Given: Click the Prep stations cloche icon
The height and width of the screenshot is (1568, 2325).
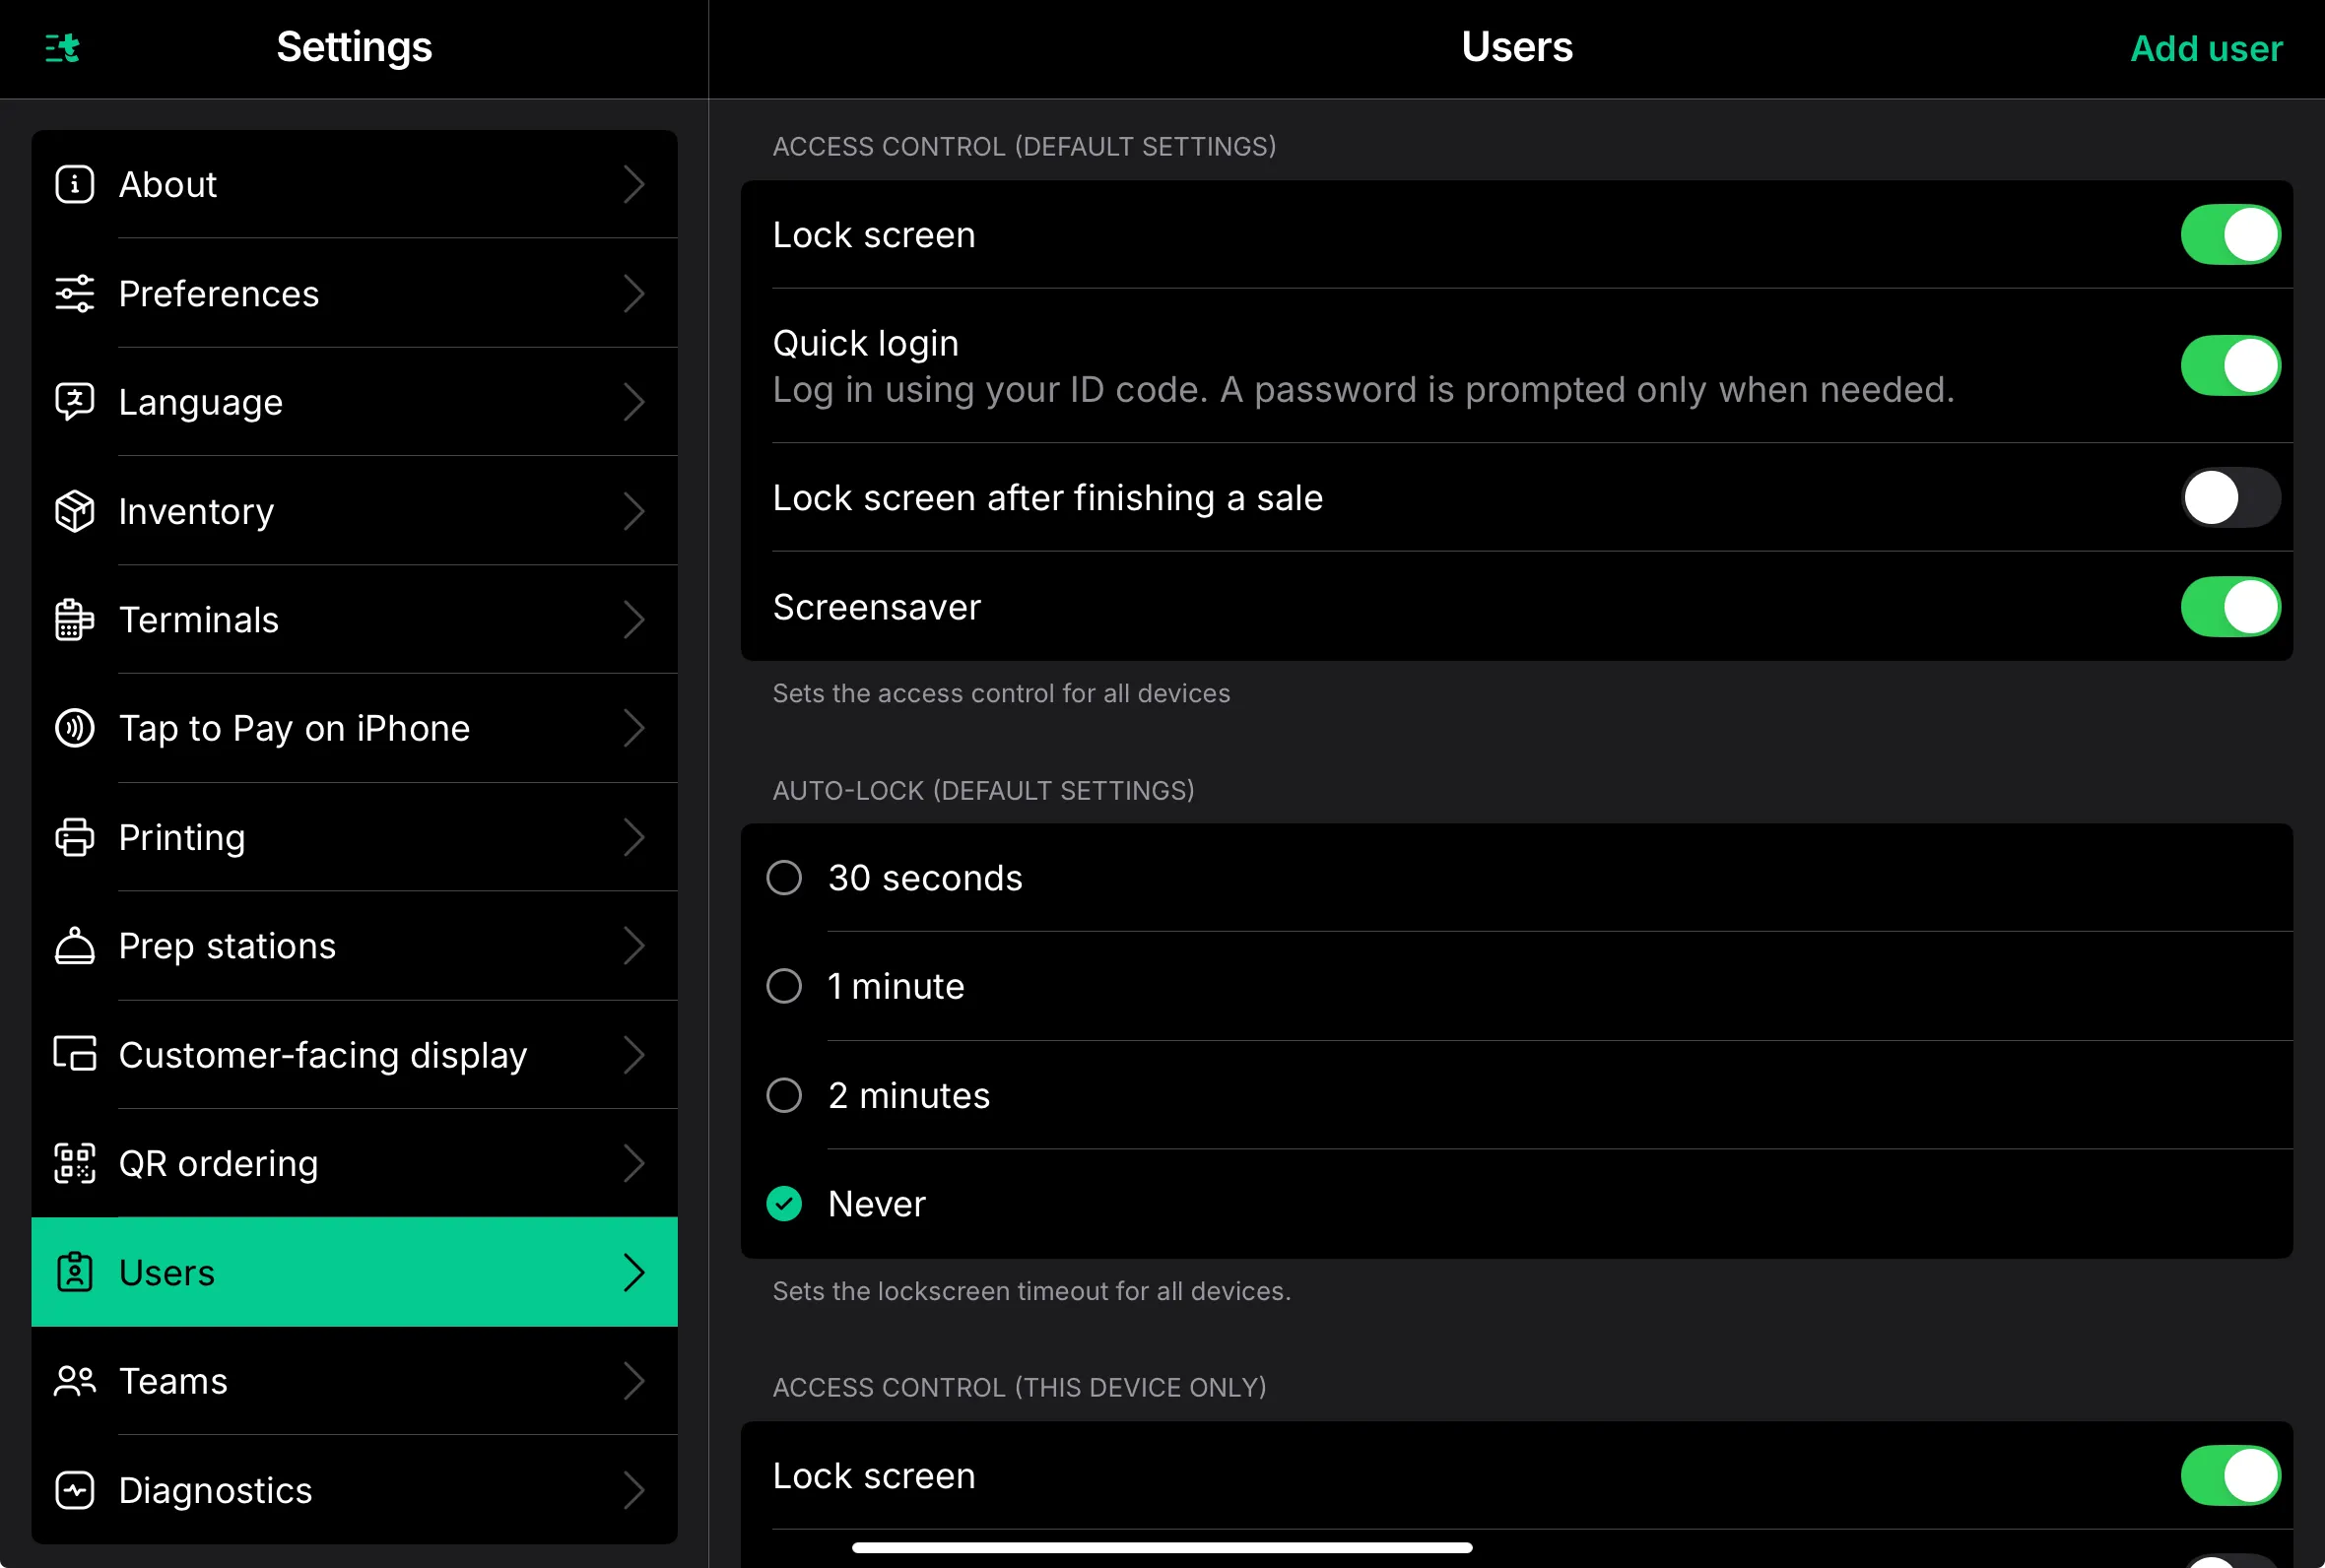Looking at the screenshot, I should [75, 946].
